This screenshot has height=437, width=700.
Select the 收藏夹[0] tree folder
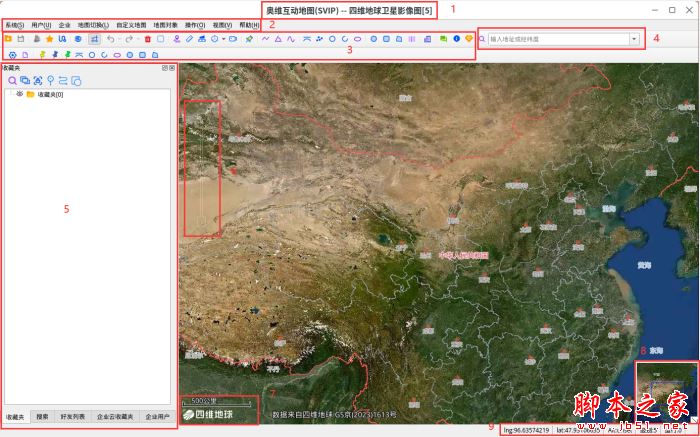point(50,95)
